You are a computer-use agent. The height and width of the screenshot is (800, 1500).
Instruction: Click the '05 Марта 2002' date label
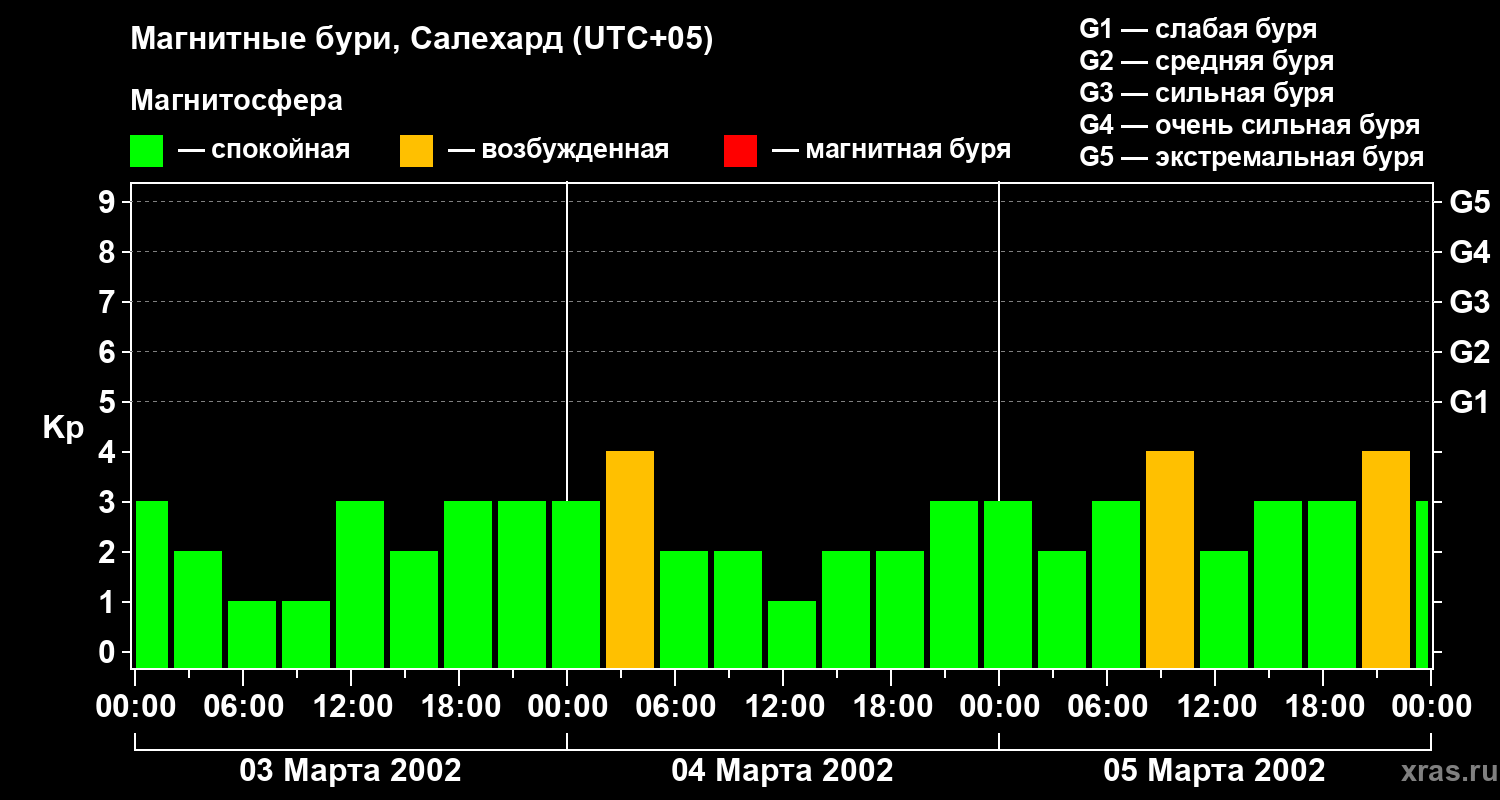[1214, 771]
